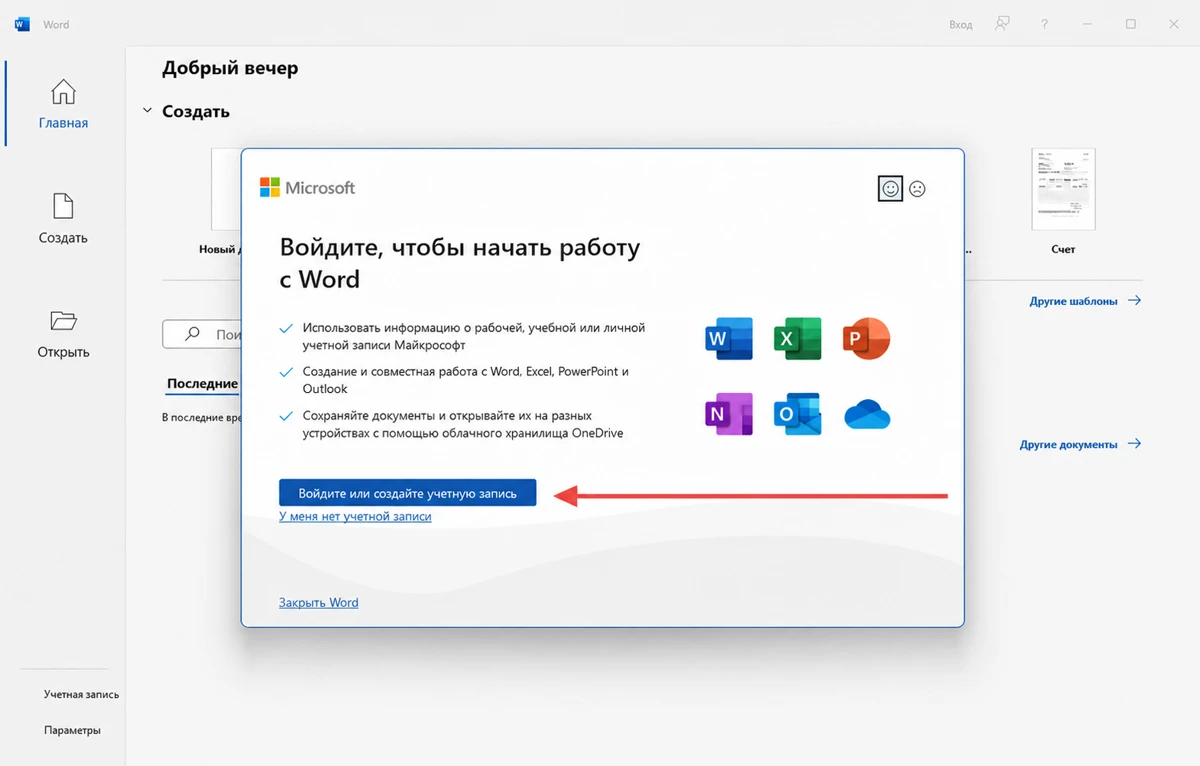Click the feedback person icon in title bar
This screenshot has width=1200, height=766.
(x=1002, y=24)
